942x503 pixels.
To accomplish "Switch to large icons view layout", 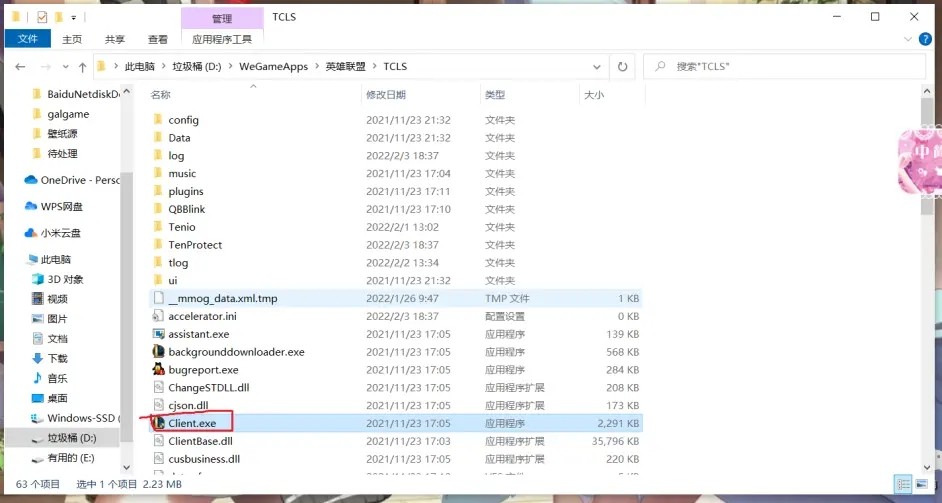I will 921,484.
